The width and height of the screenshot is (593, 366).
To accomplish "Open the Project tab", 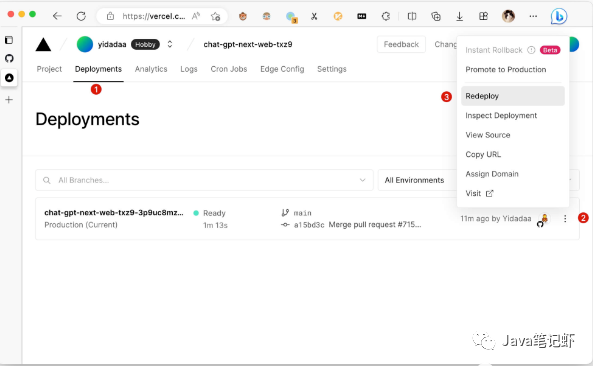I will click(49, 69).
